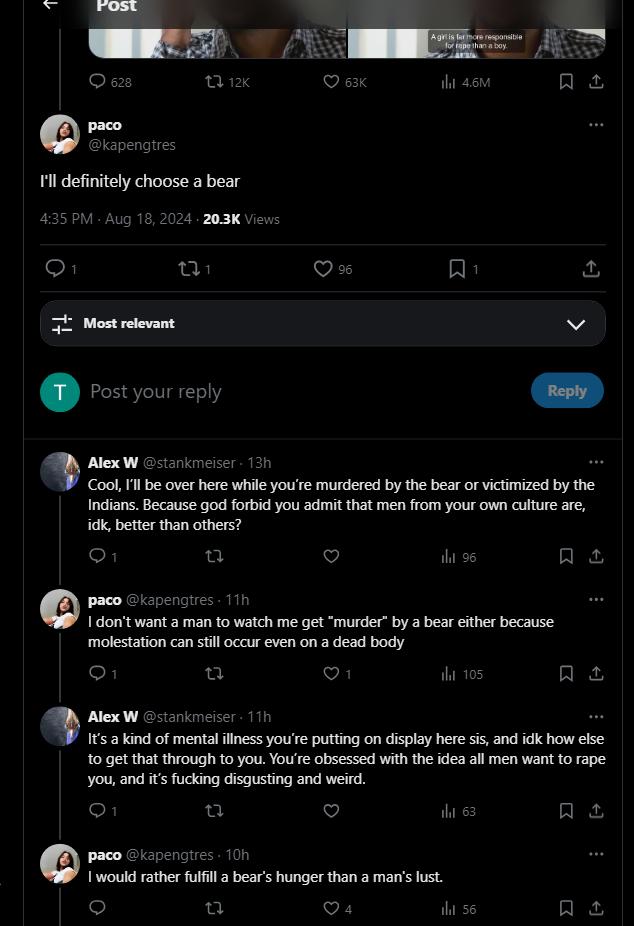The height and width of the screenshot is (926, 634).
Task: Repost paco's main "choose a bear" post
Action: coord(187,269)
